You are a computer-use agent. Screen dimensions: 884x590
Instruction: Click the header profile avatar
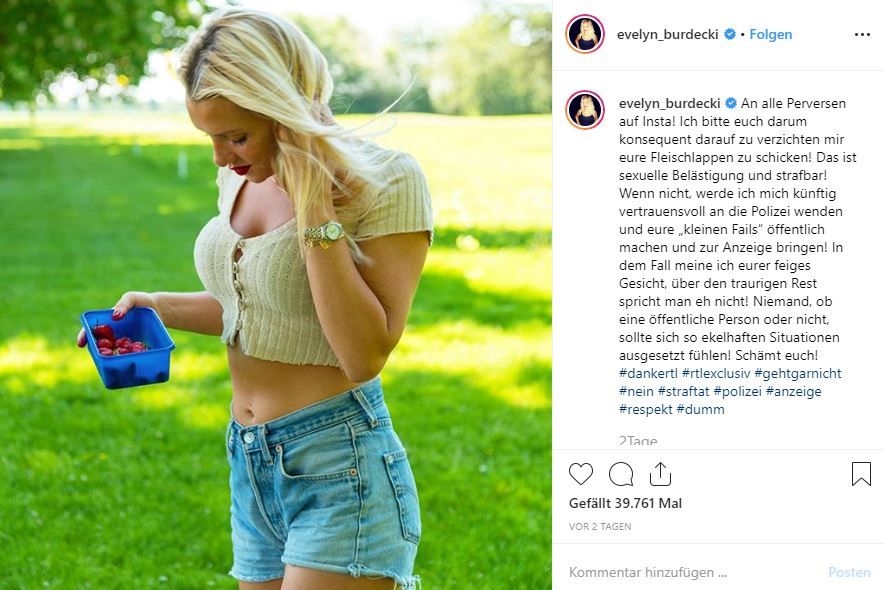click(585, 34)
